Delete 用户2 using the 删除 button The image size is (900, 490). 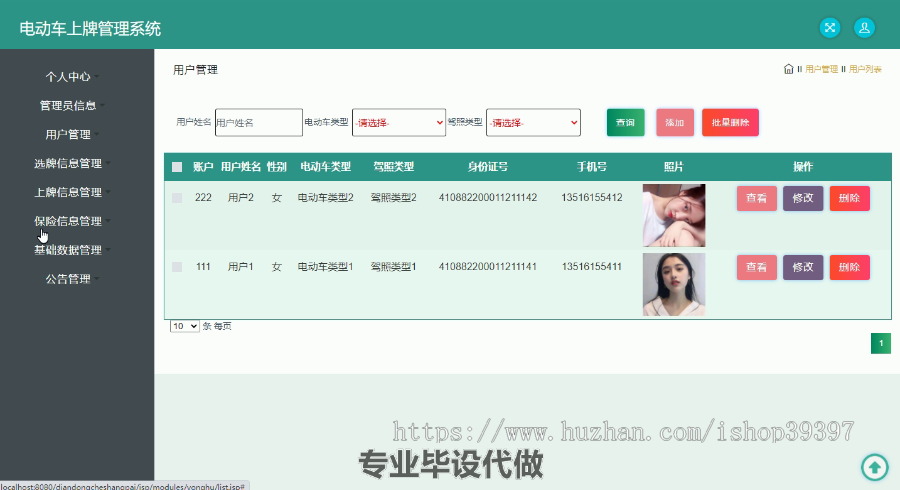pyautogui.click(x=849, y=198)
